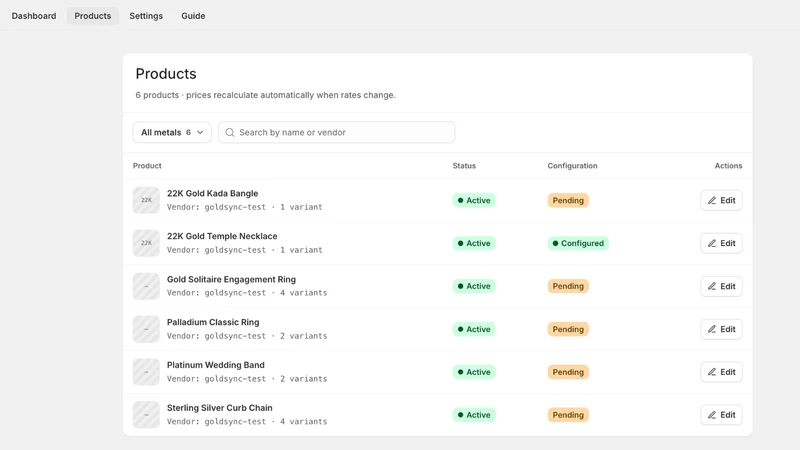800x450 pixels.
Task: Click Palladium Classic Ring thumbnail
Action: coord(146,329)
